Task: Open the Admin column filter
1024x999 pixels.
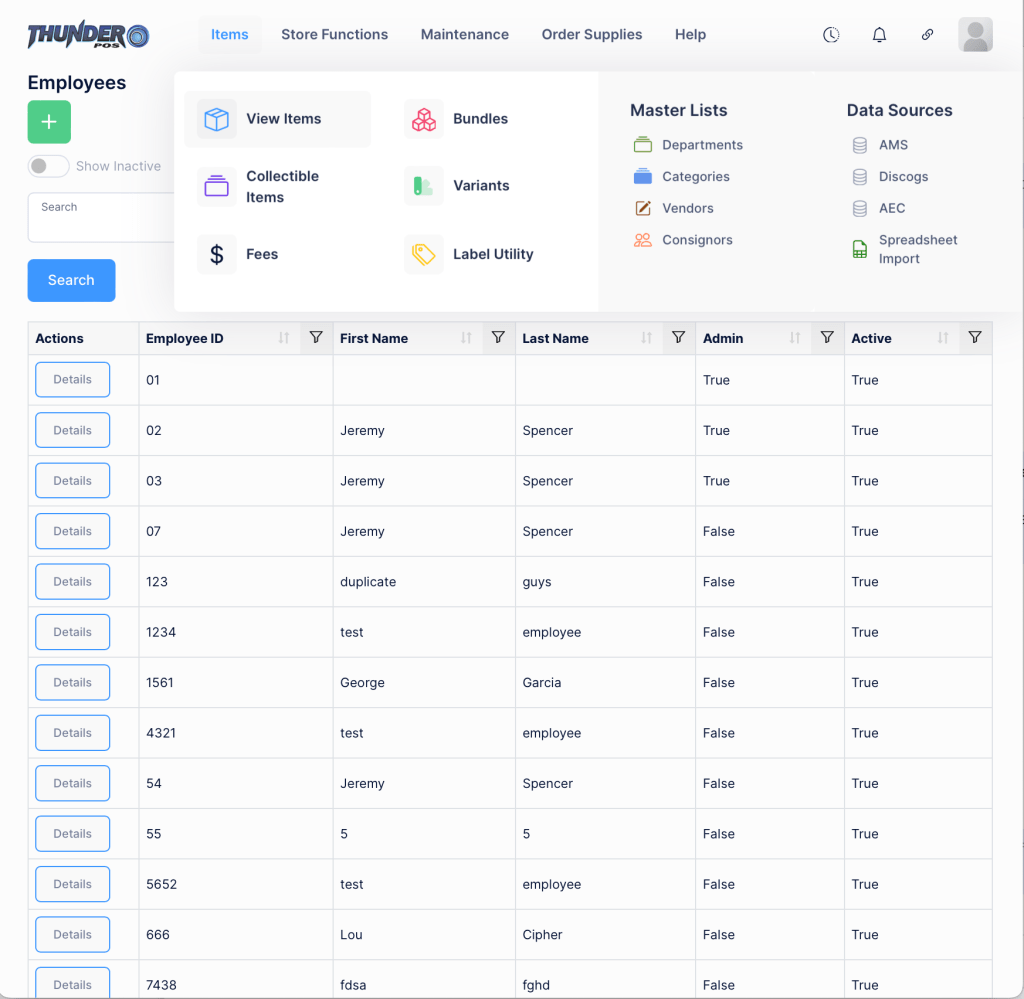Action: [827, 338]
